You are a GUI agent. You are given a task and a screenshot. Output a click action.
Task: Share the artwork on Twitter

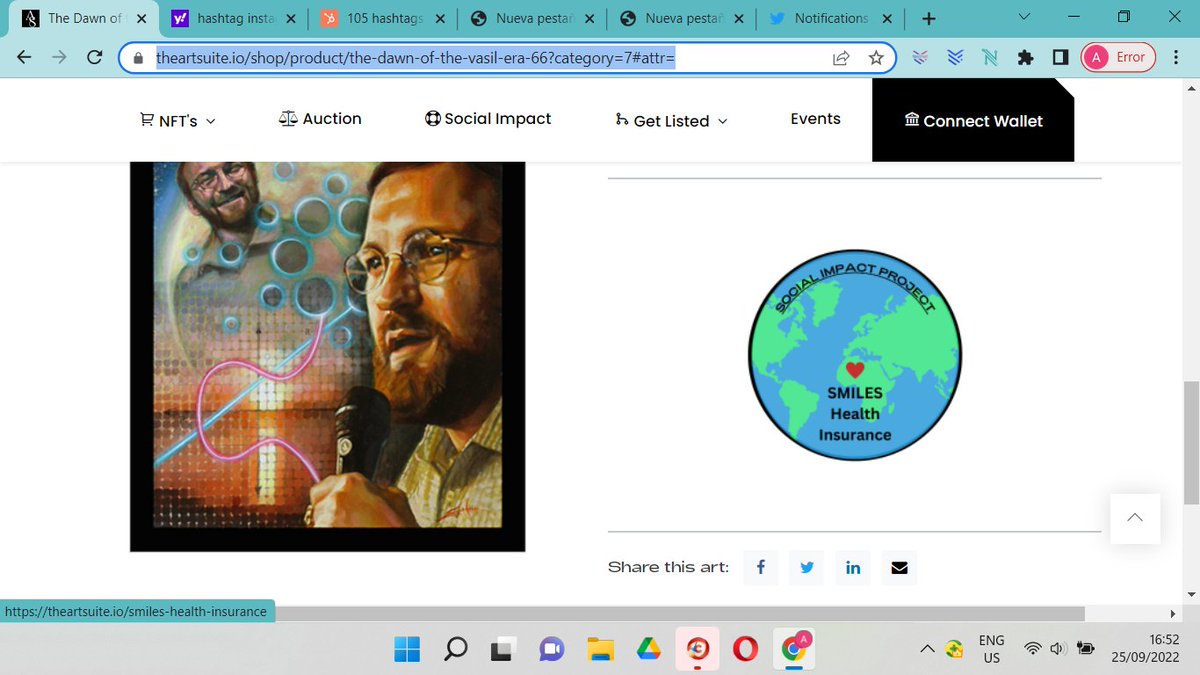(806, 567)
